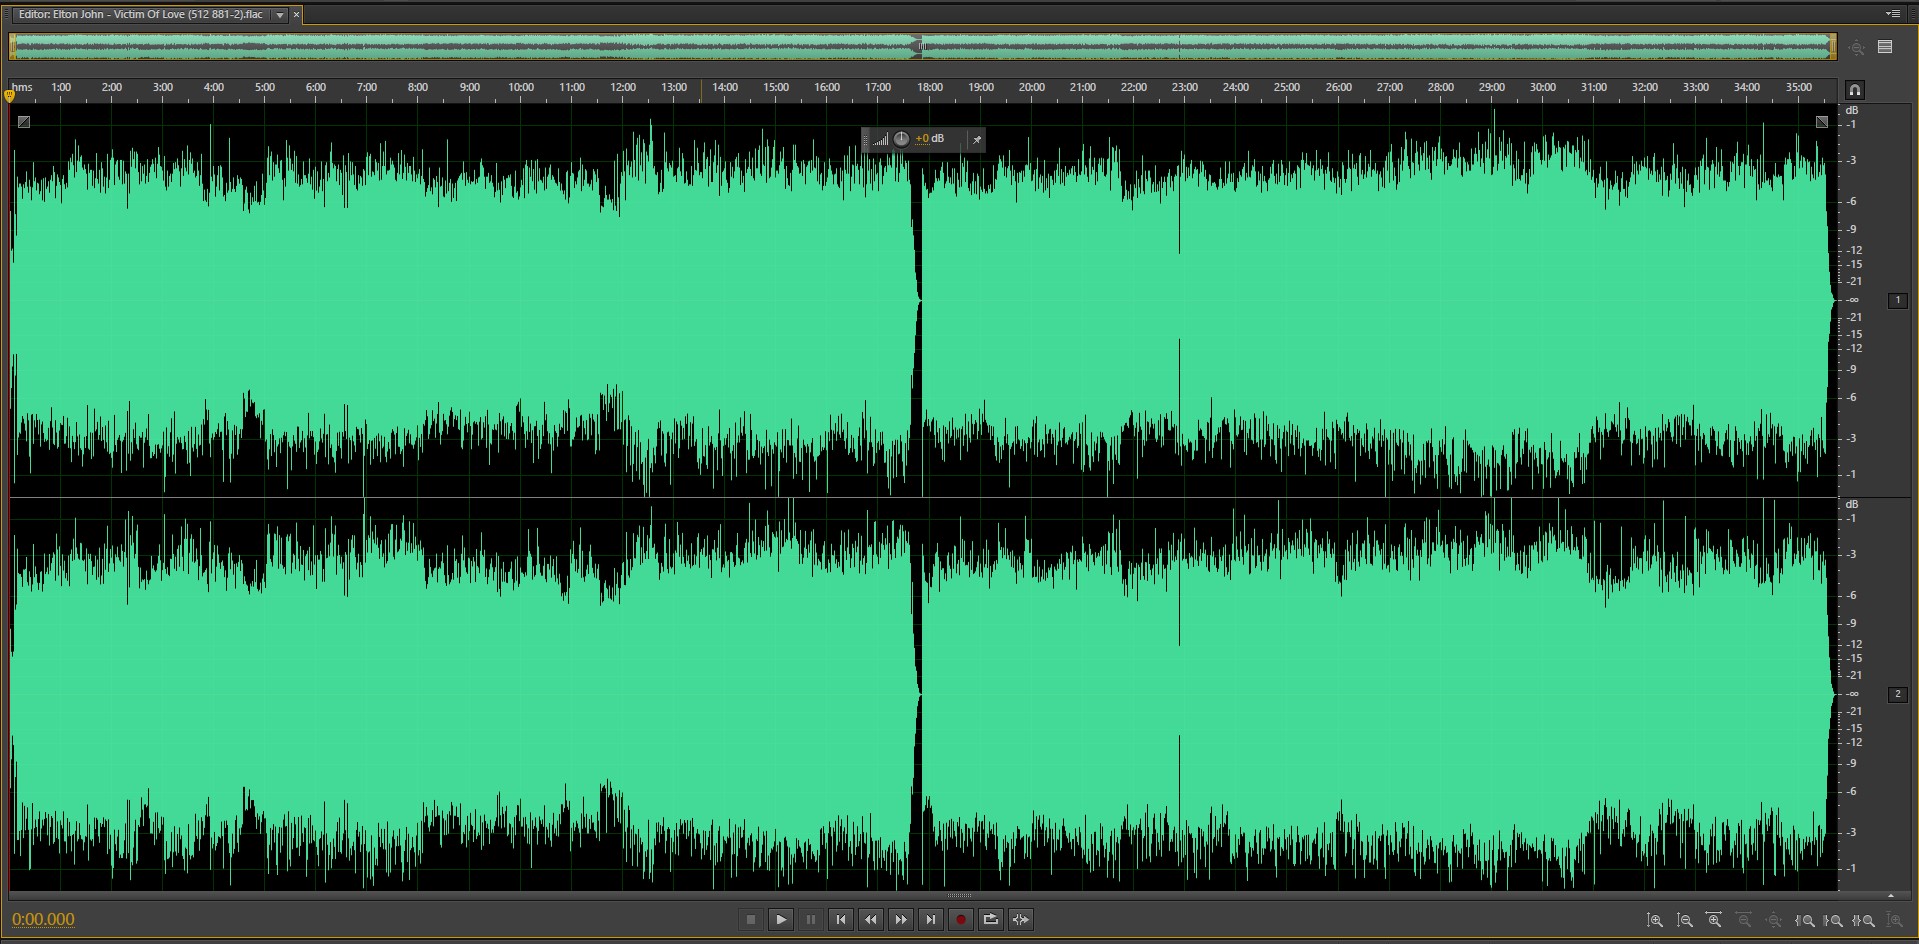Viewport: 1919px width, 944px height.
Task: Toggle loop playback in the transport
Action: tap(991, 920)
